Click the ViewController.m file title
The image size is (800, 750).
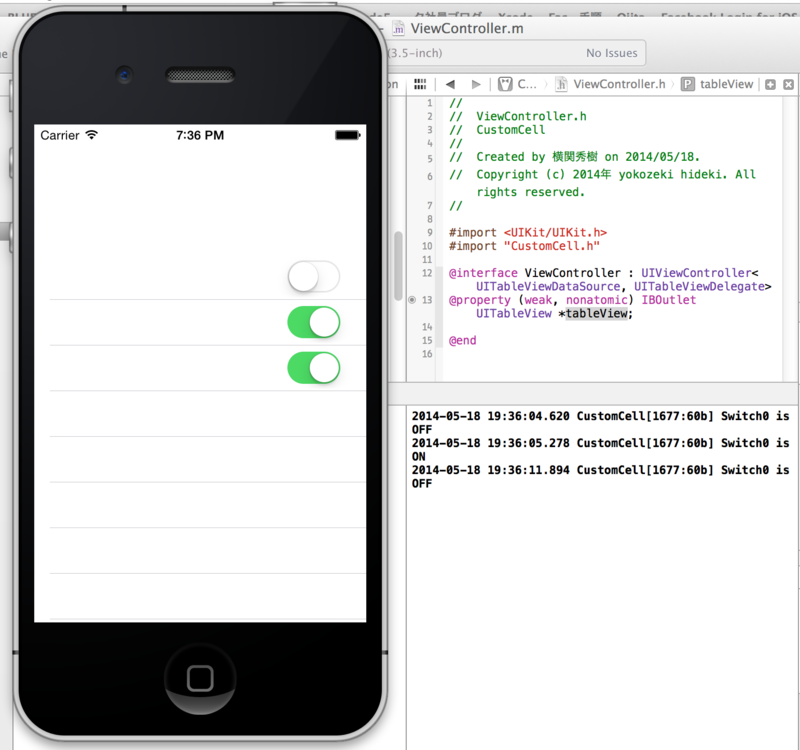[x=467, y=29]
